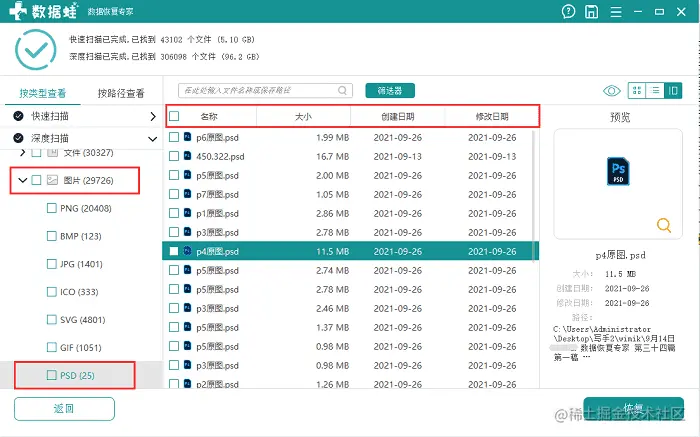Click the 2021-09-13 creation date cell

tap(397, 156)
